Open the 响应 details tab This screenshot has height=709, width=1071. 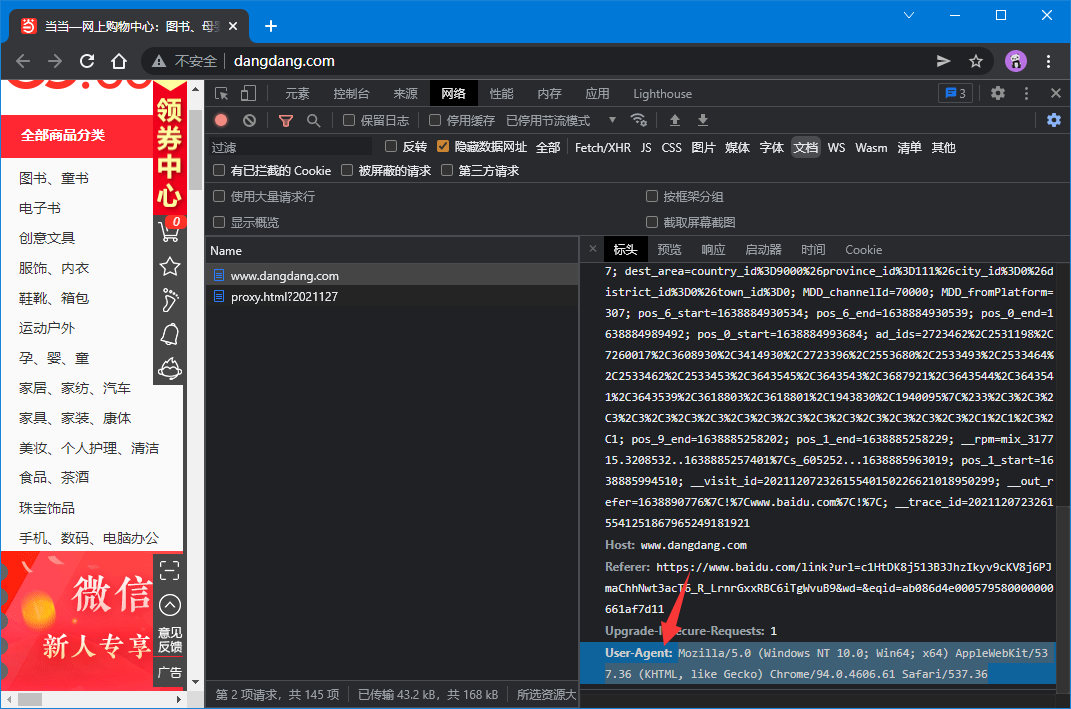coord(713,250)
